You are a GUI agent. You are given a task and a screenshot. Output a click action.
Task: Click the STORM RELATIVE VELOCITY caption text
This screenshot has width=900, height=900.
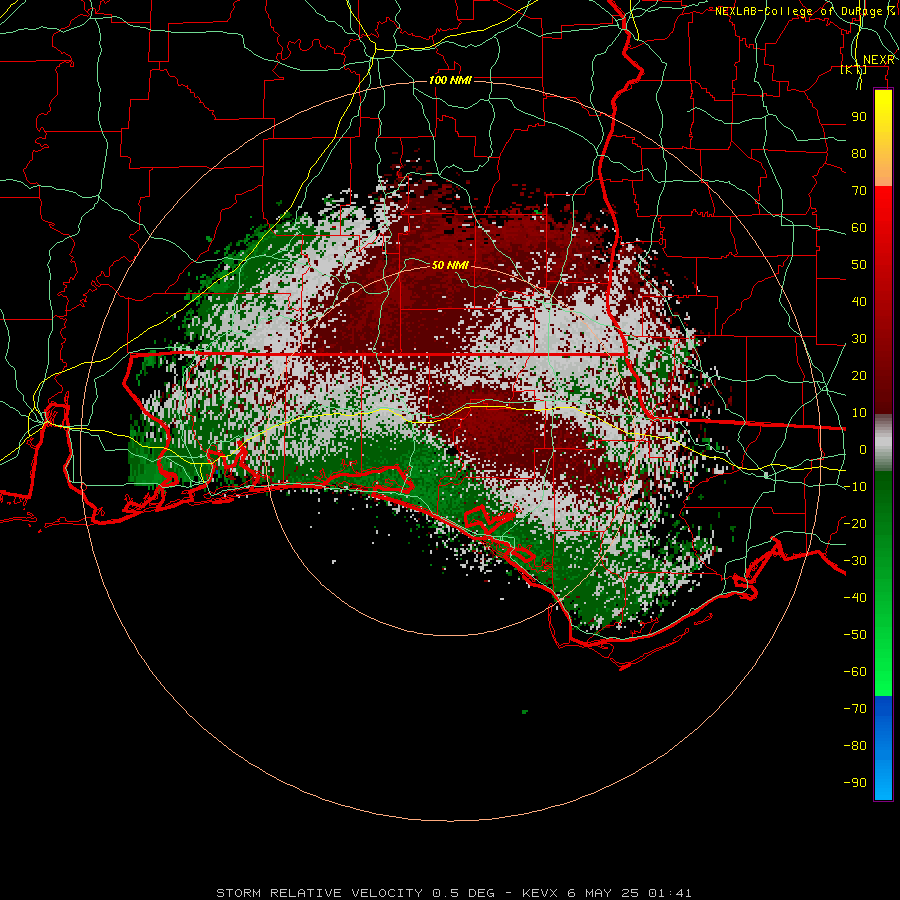[x=320, y=893]
